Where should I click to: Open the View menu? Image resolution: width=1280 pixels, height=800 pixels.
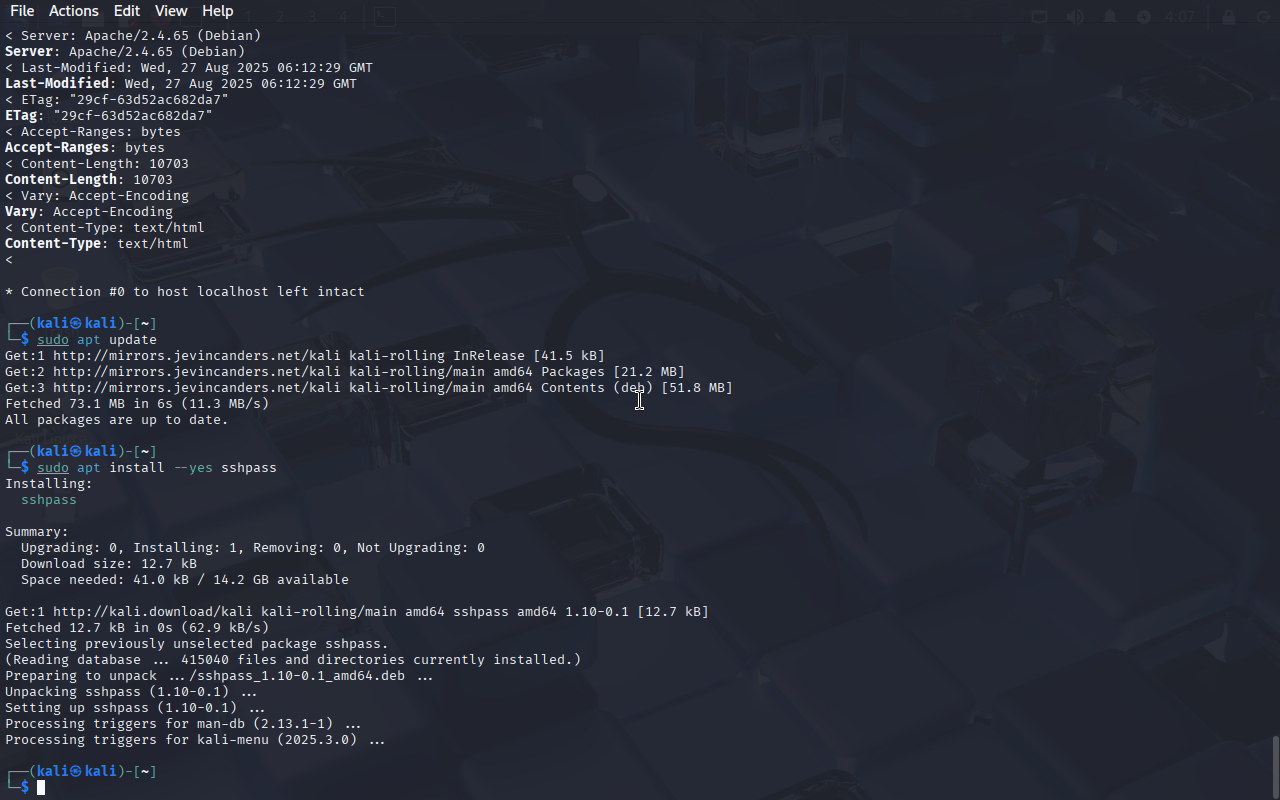tap(171, 11)
